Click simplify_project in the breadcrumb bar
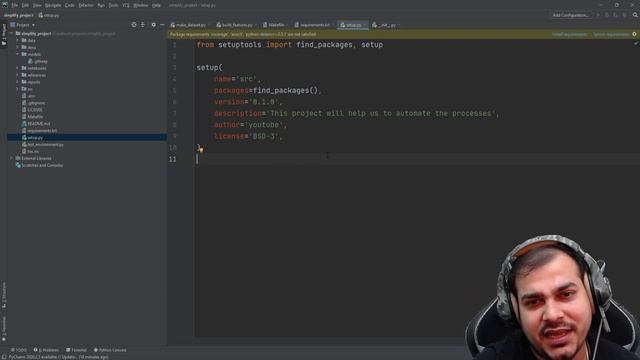Screen dimensions: 640x360 (x=19, y=15)
